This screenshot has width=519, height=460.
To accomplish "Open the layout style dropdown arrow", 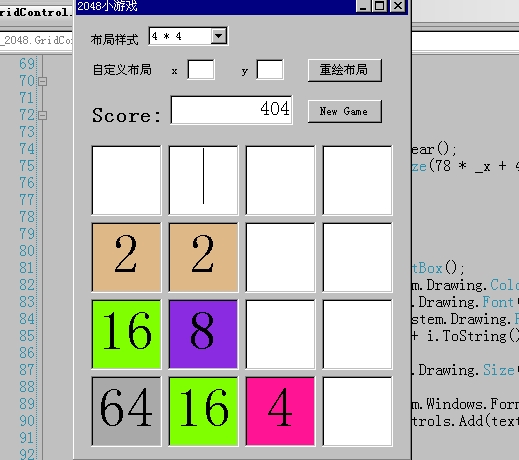I will 219,36.
